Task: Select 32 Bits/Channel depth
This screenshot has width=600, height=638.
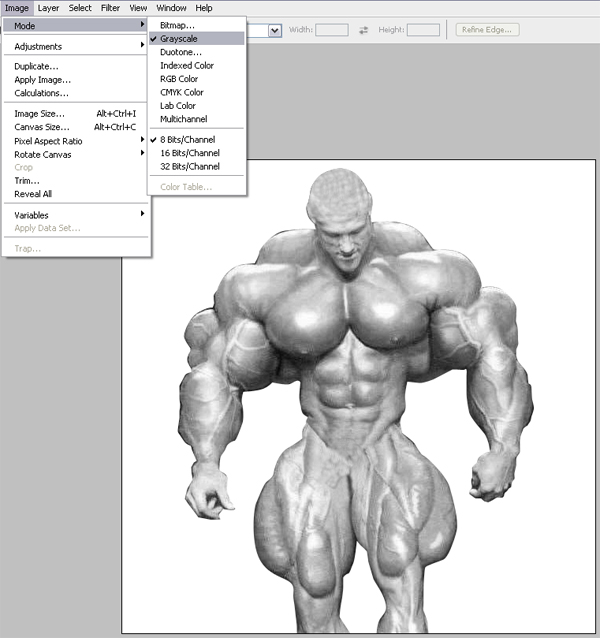Action: (197, 166)
